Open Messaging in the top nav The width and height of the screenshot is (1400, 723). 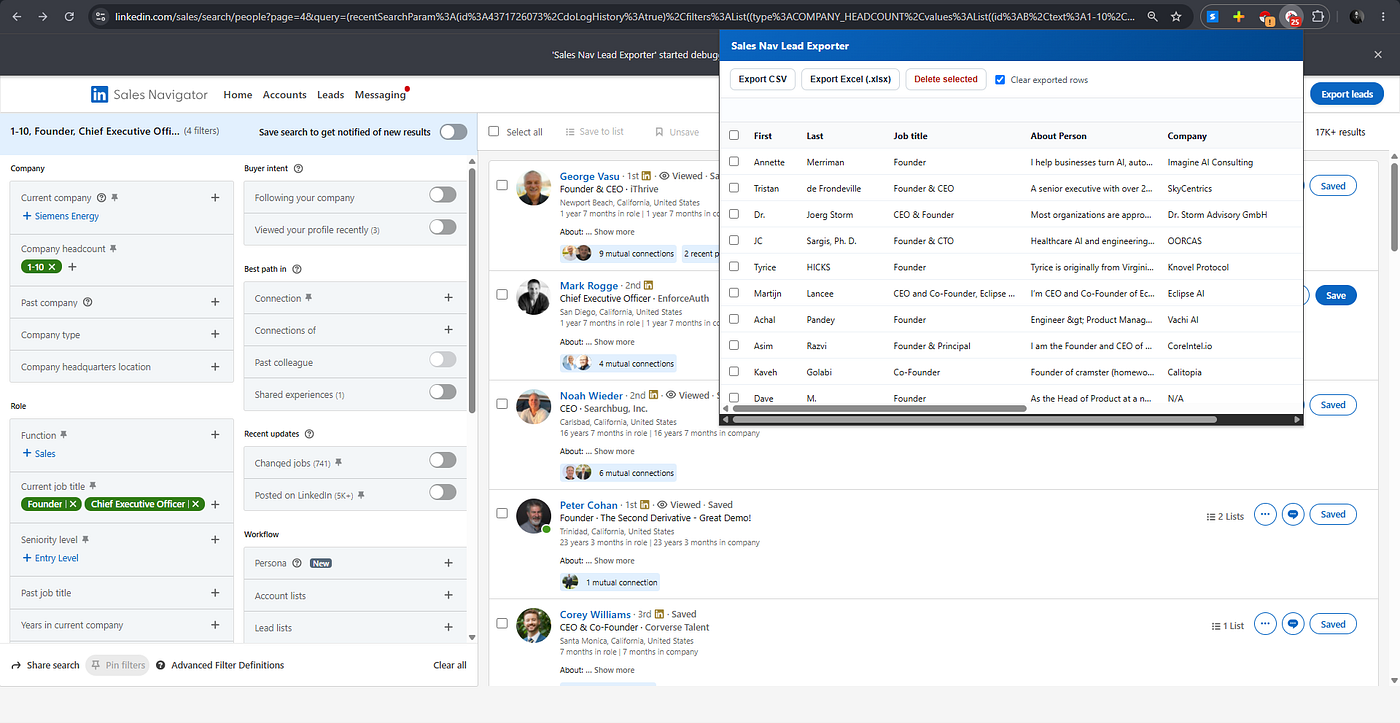coord(380,95)
